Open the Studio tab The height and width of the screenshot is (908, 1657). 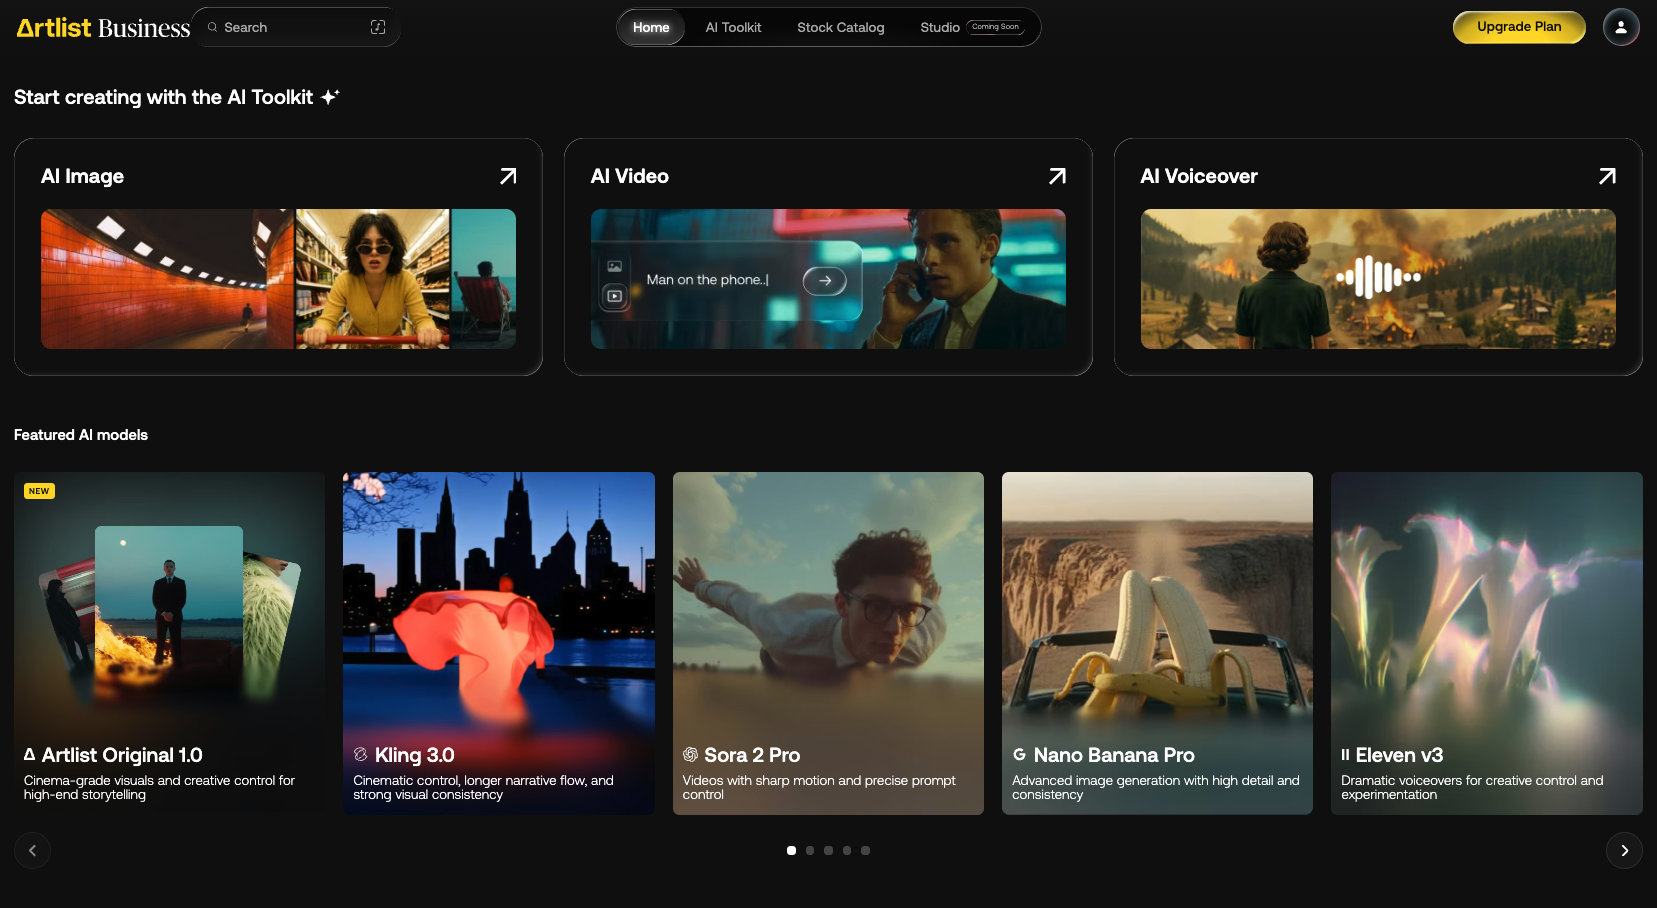coord(940,27)
